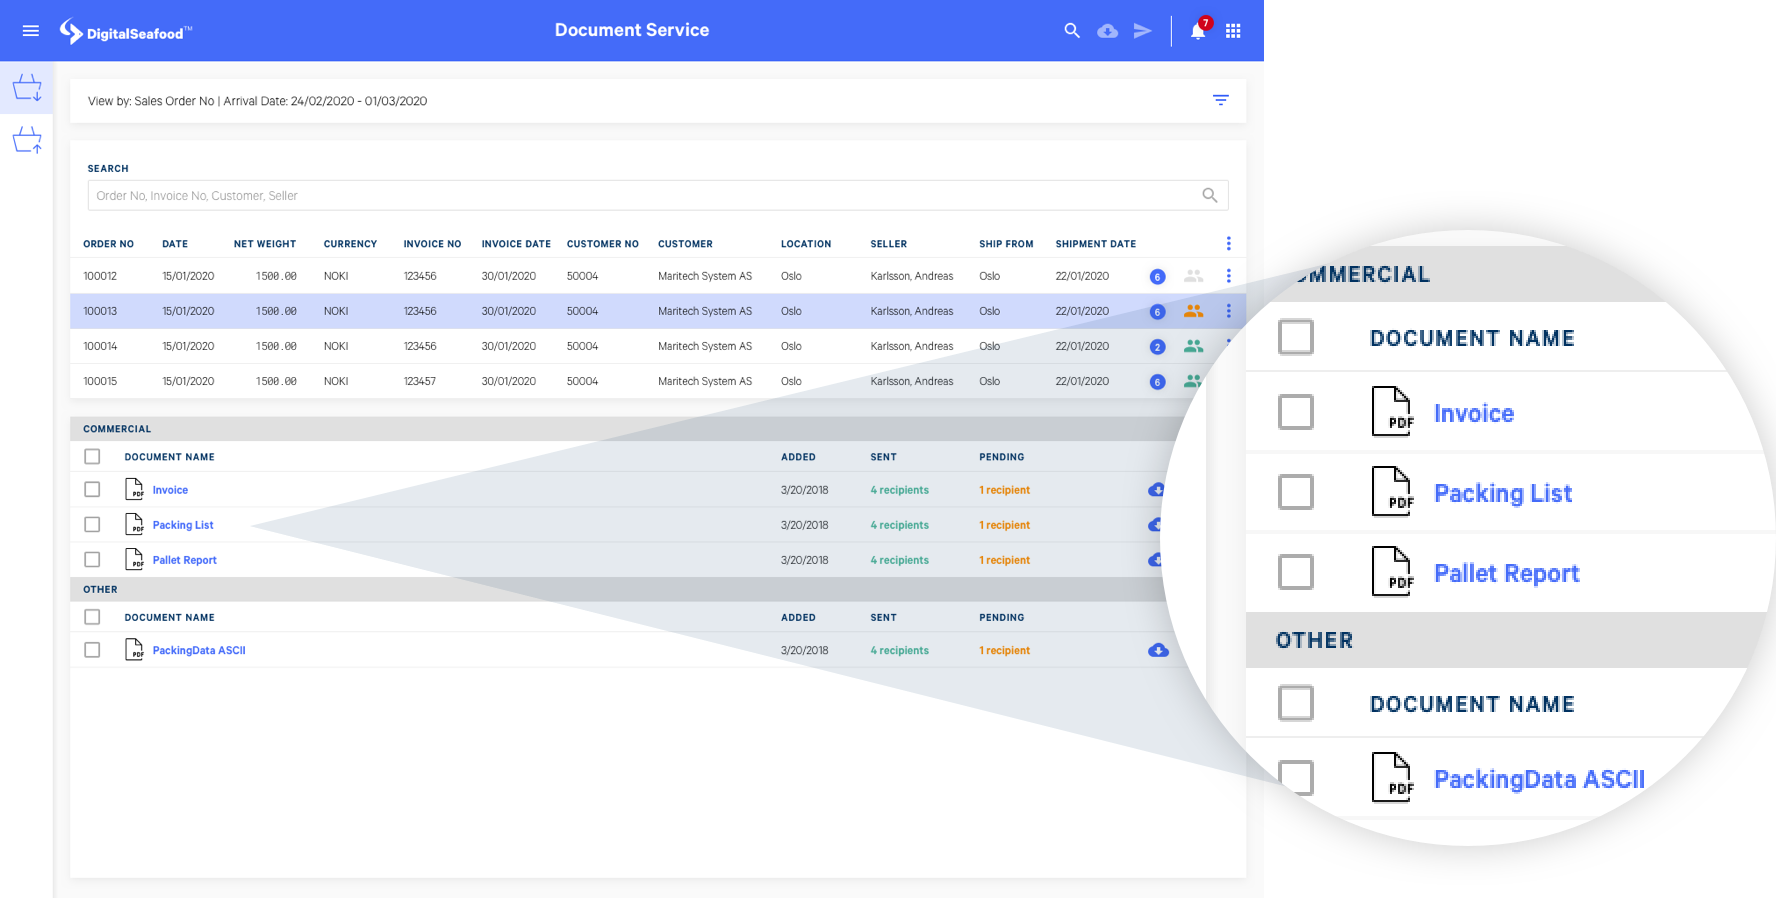Sort by the Invoice Date column header
This screenshot has height=898, width=1776.
516,244
